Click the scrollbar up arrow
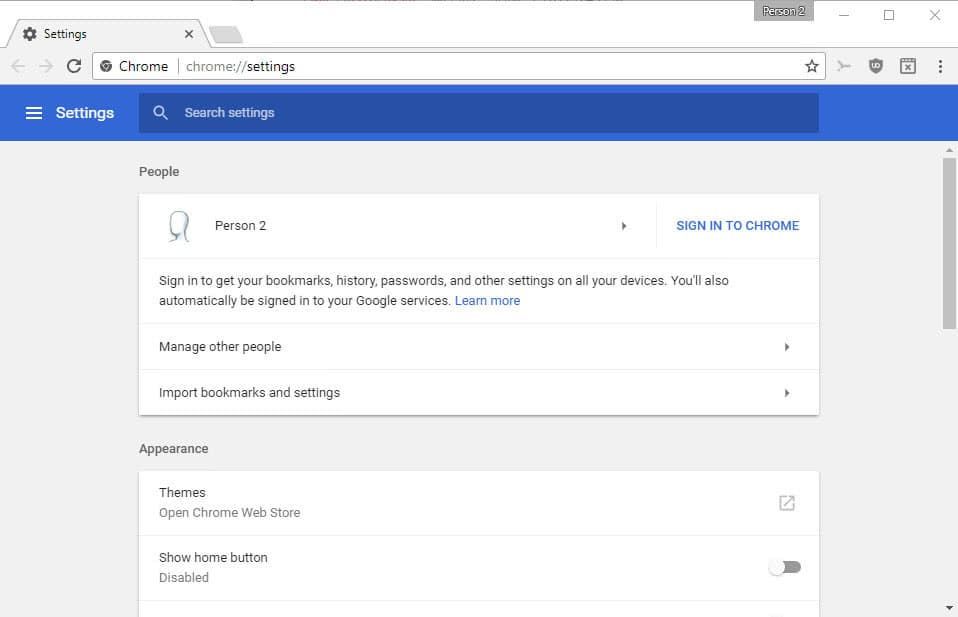Screen dimensions: 958x617 tap(949, 150)
